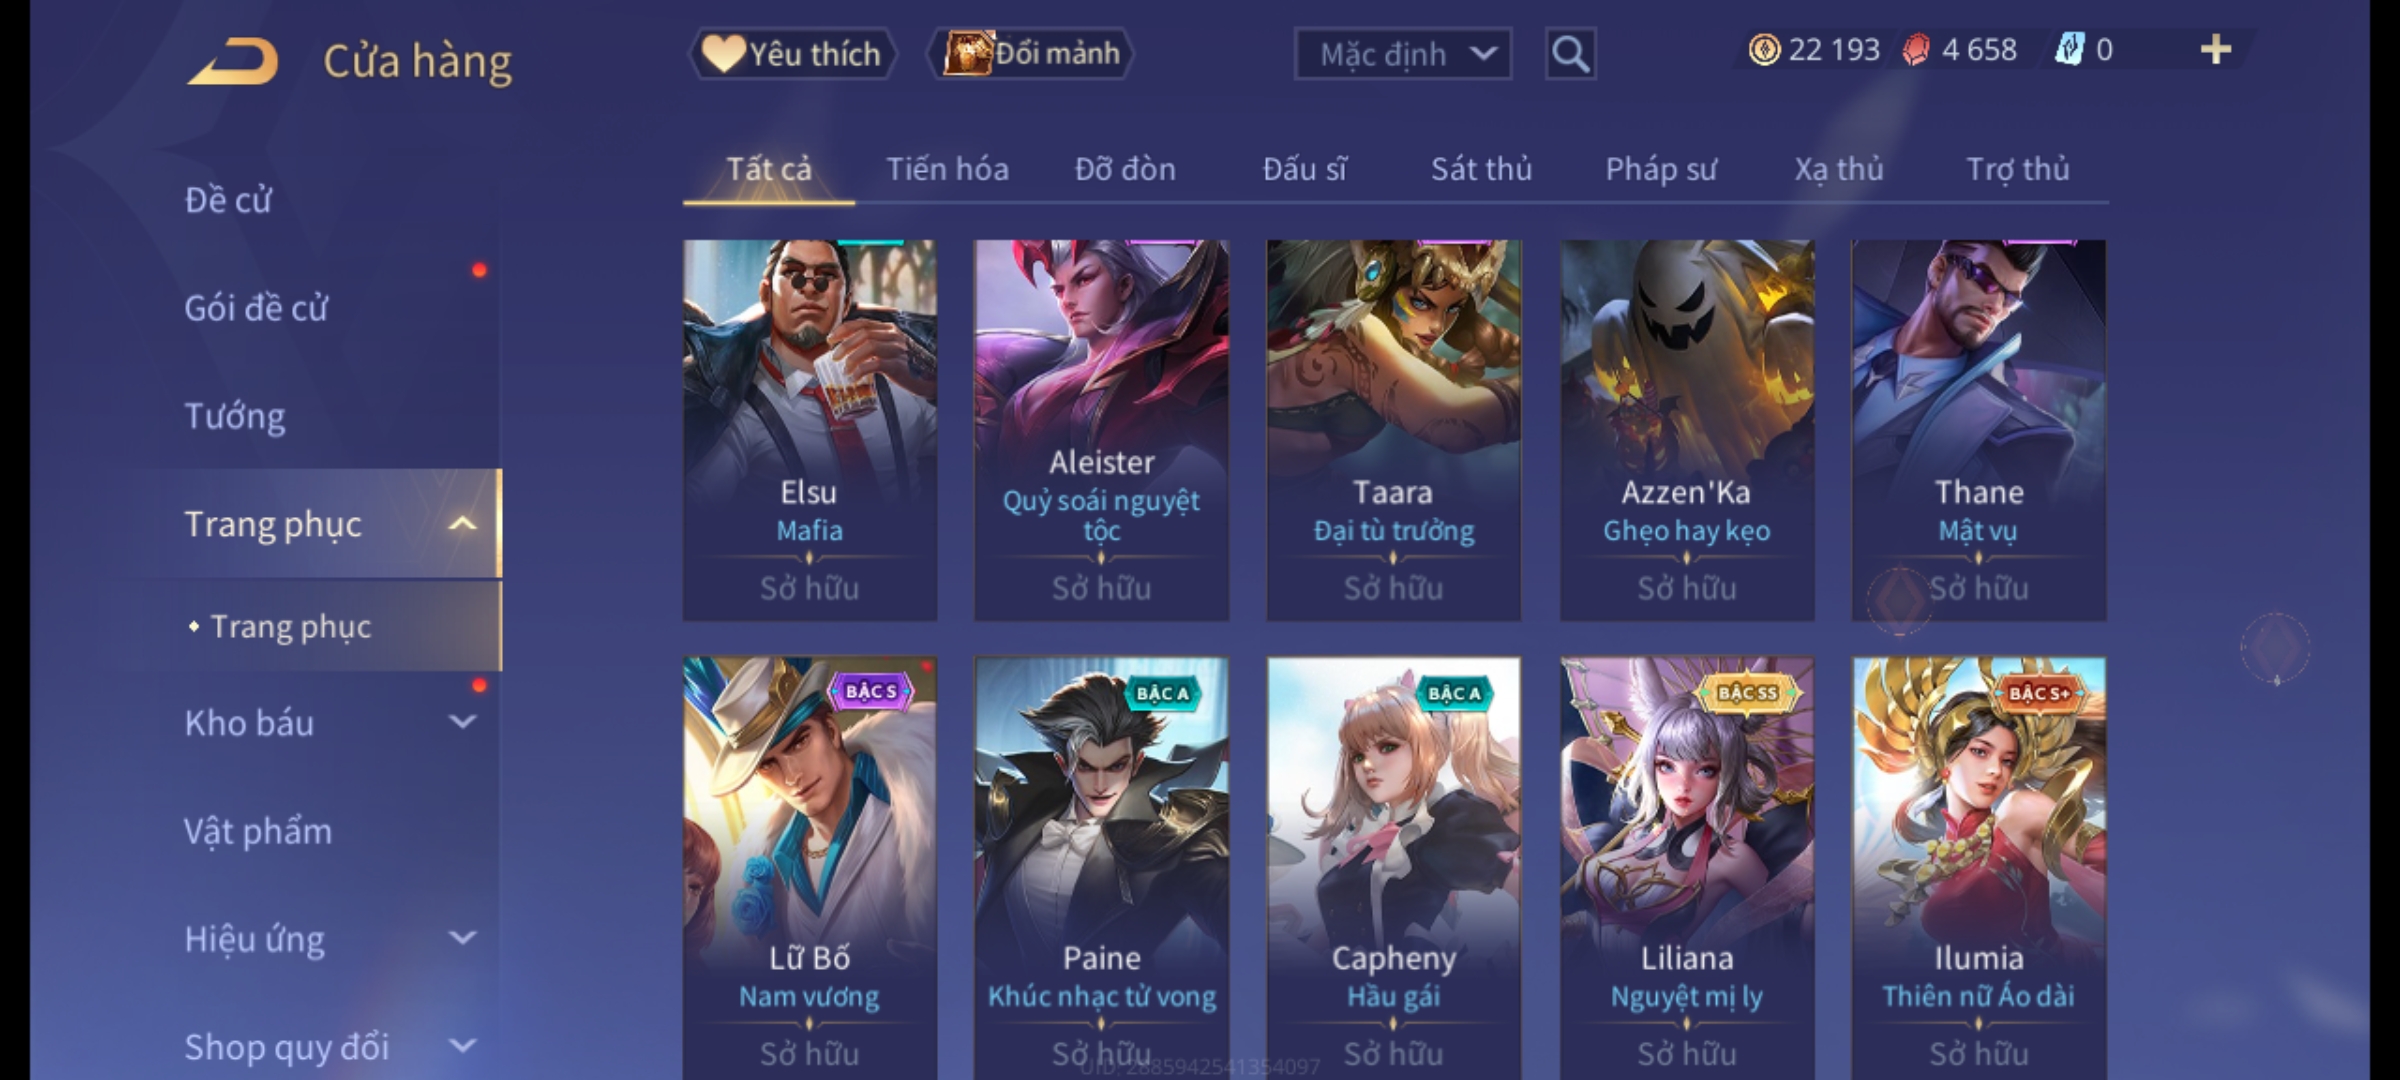Open Đổi mảnh fragment exchange button
This screenshot has height=1080, width=2400.
tap(1032, 54)
